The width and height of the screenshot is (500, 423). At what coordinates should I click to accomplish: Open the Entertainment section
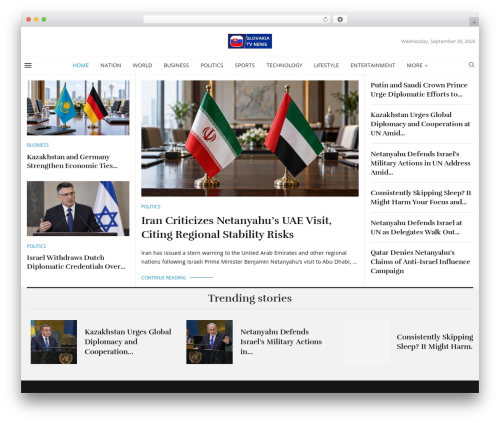click(373, 65)
